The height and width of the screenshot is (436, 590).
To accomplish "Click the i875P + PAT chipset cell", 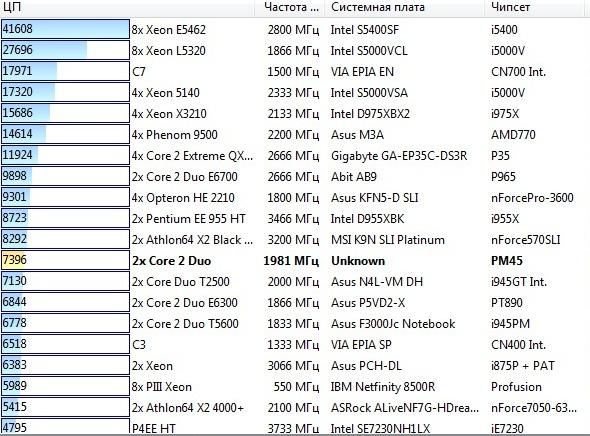I will [x=523, y=366].
